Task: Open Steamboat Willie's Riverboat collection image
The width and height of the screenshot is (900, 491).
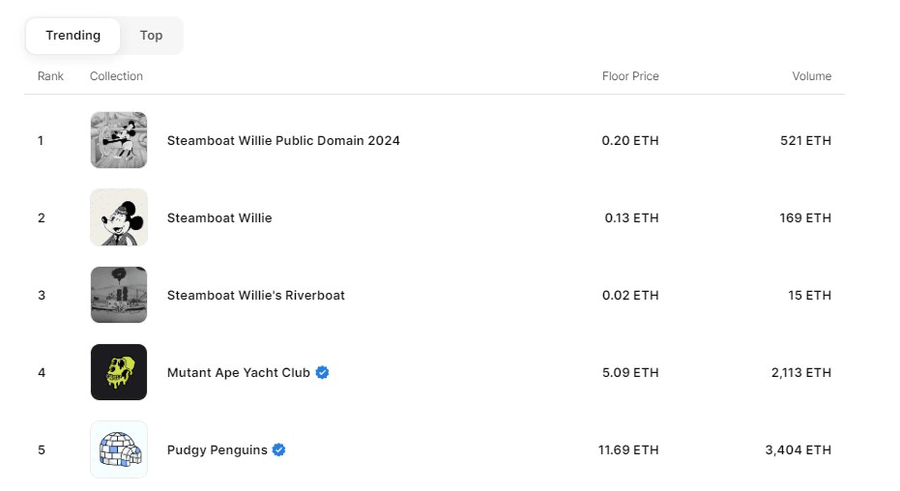Action: click(x=118, y=295)
